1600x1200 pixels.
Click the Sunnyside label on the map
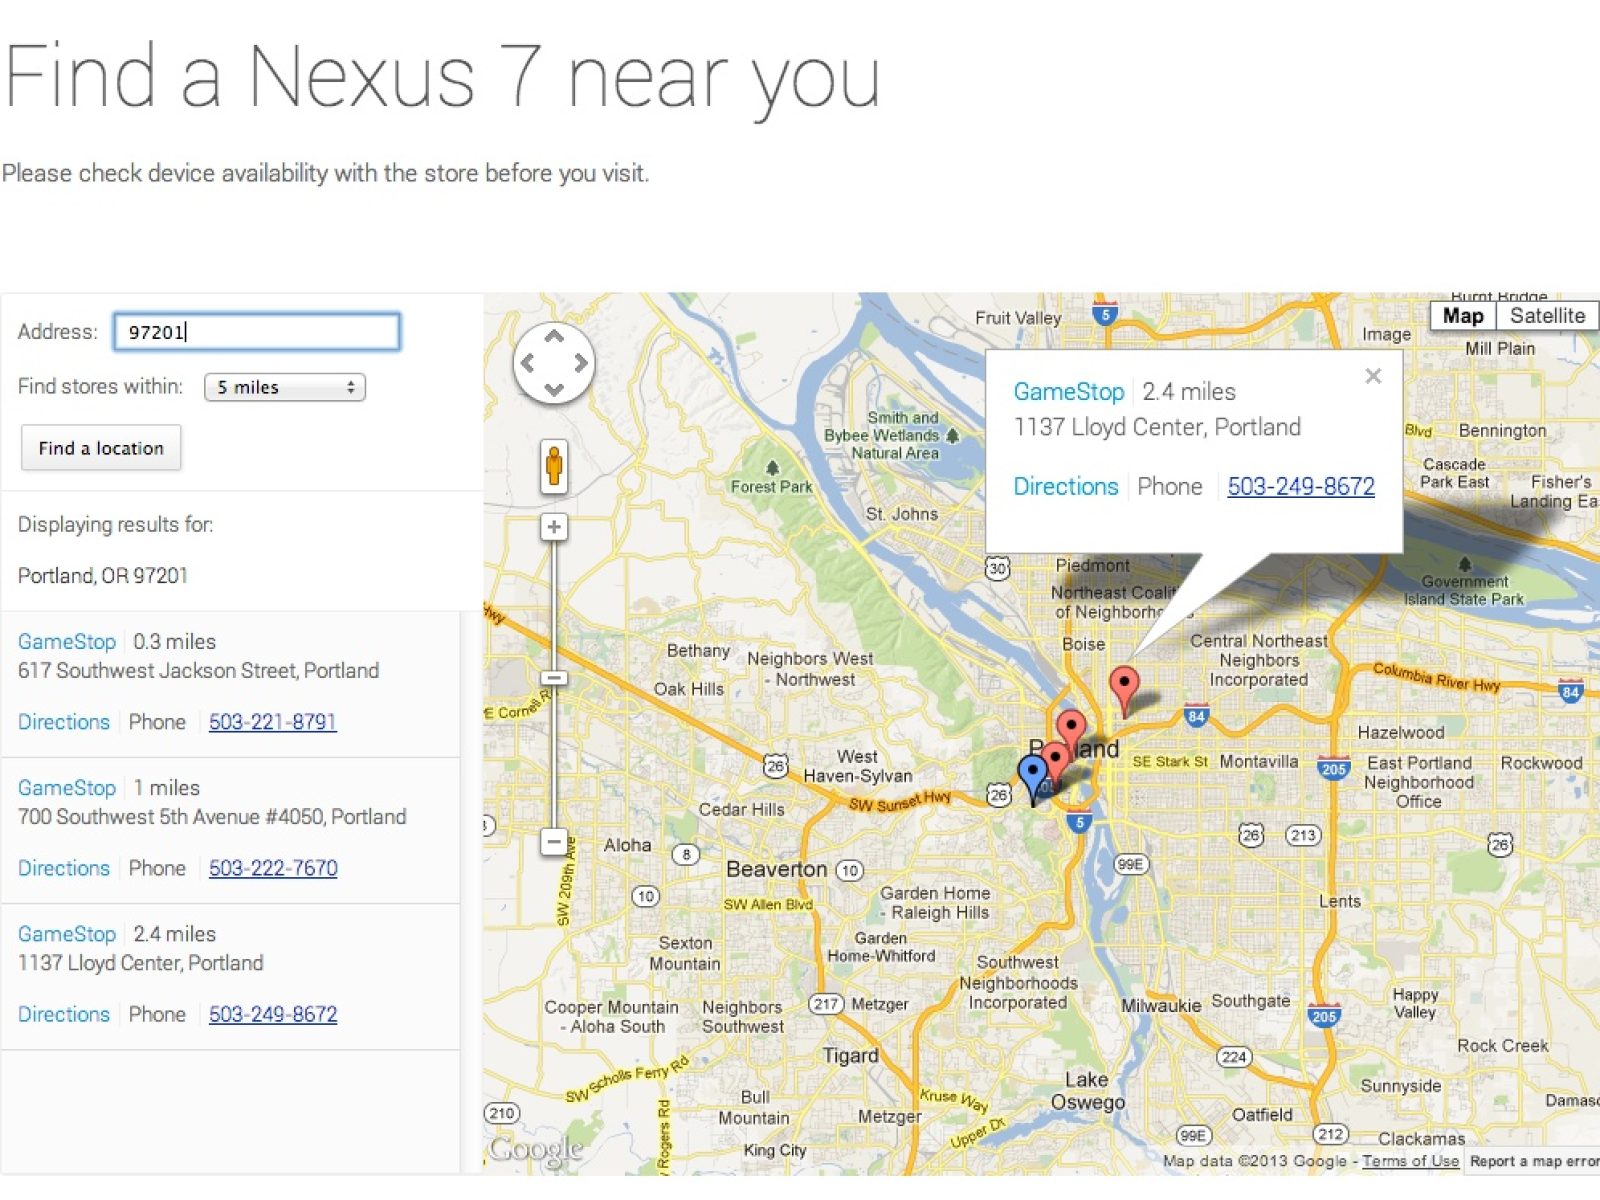(x=1401, y=1086)
